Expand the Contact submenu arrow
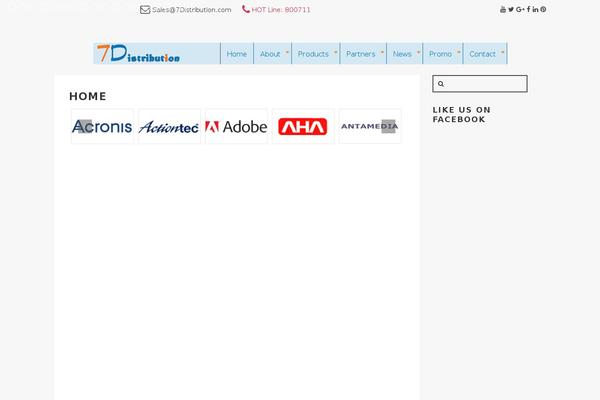This screenshot has height=400, width=600. click(502, 52)
